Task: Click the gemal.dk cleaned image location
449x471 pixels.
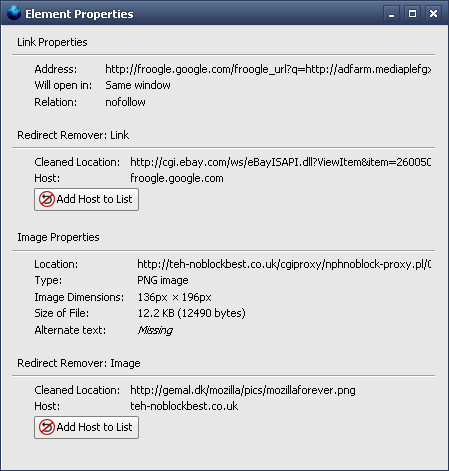Action: point(243,390)
